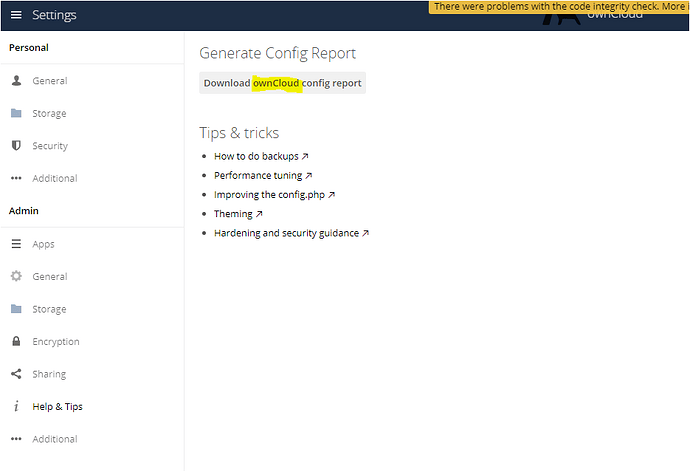Click the Admin section heading

click(24, 211)
